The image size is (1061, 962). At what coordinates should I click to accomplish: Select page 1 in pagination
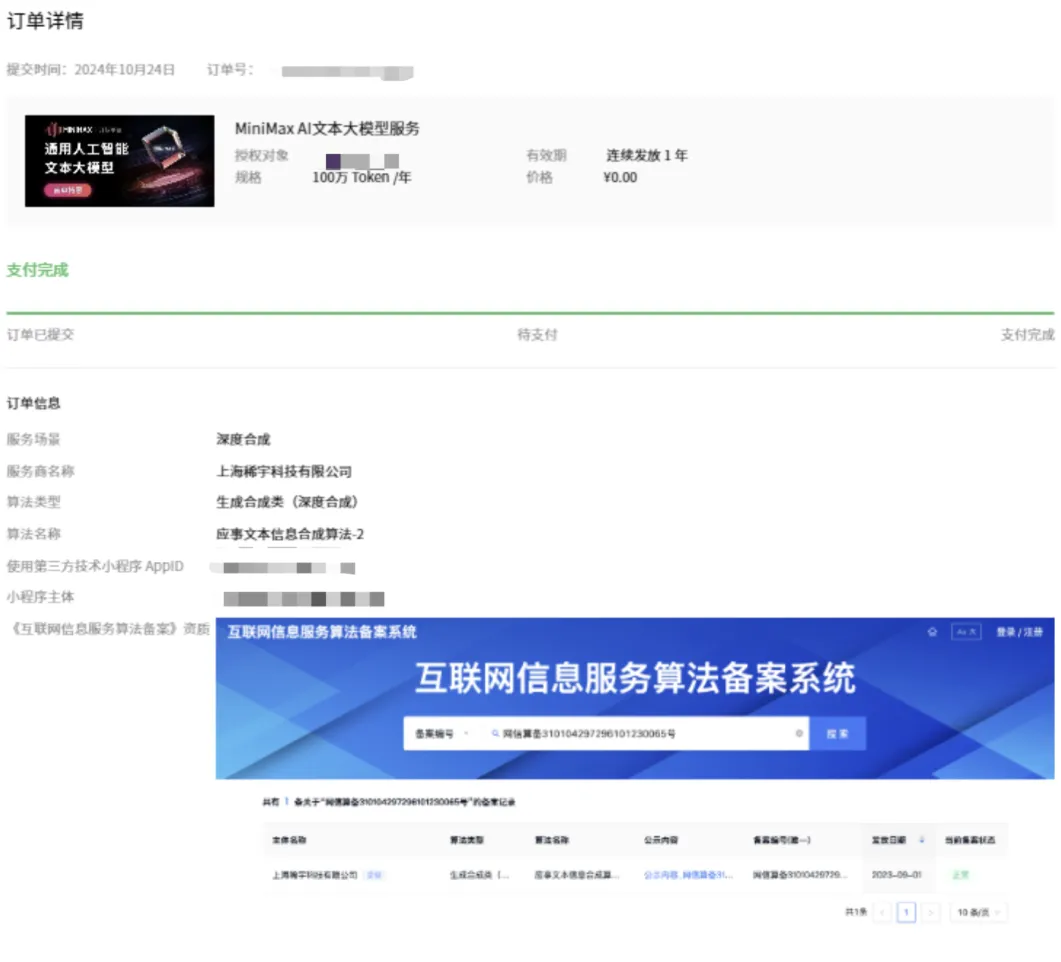(x=906, y=912)
